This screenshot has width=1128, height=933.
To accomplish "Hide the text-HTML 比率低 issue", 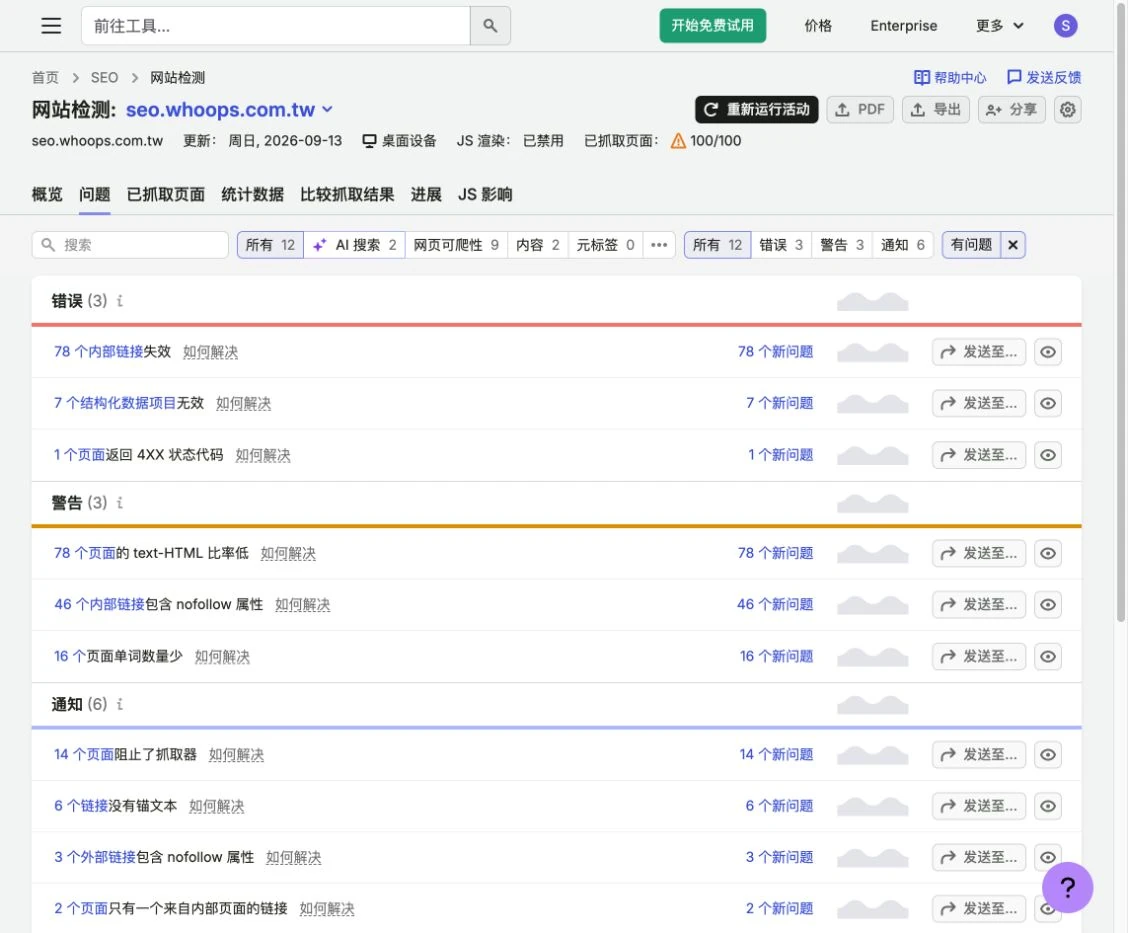I will coord(1048,553).
